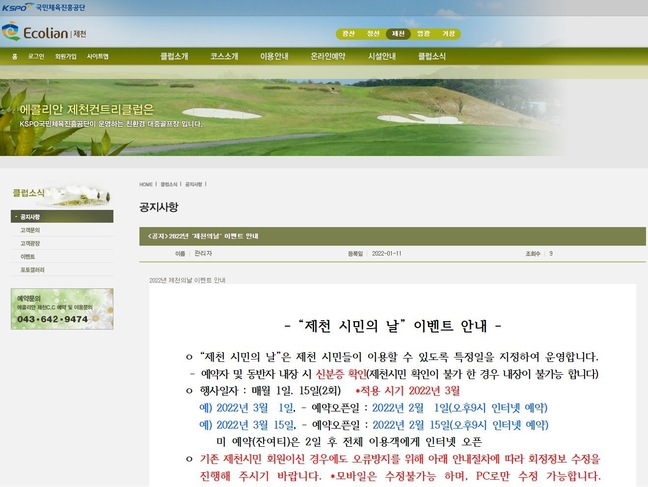Image resolution: width=648 pixels, height=487 pixels.
Task: Select 고객문의 in the sidebar
Action: point(31,230)
